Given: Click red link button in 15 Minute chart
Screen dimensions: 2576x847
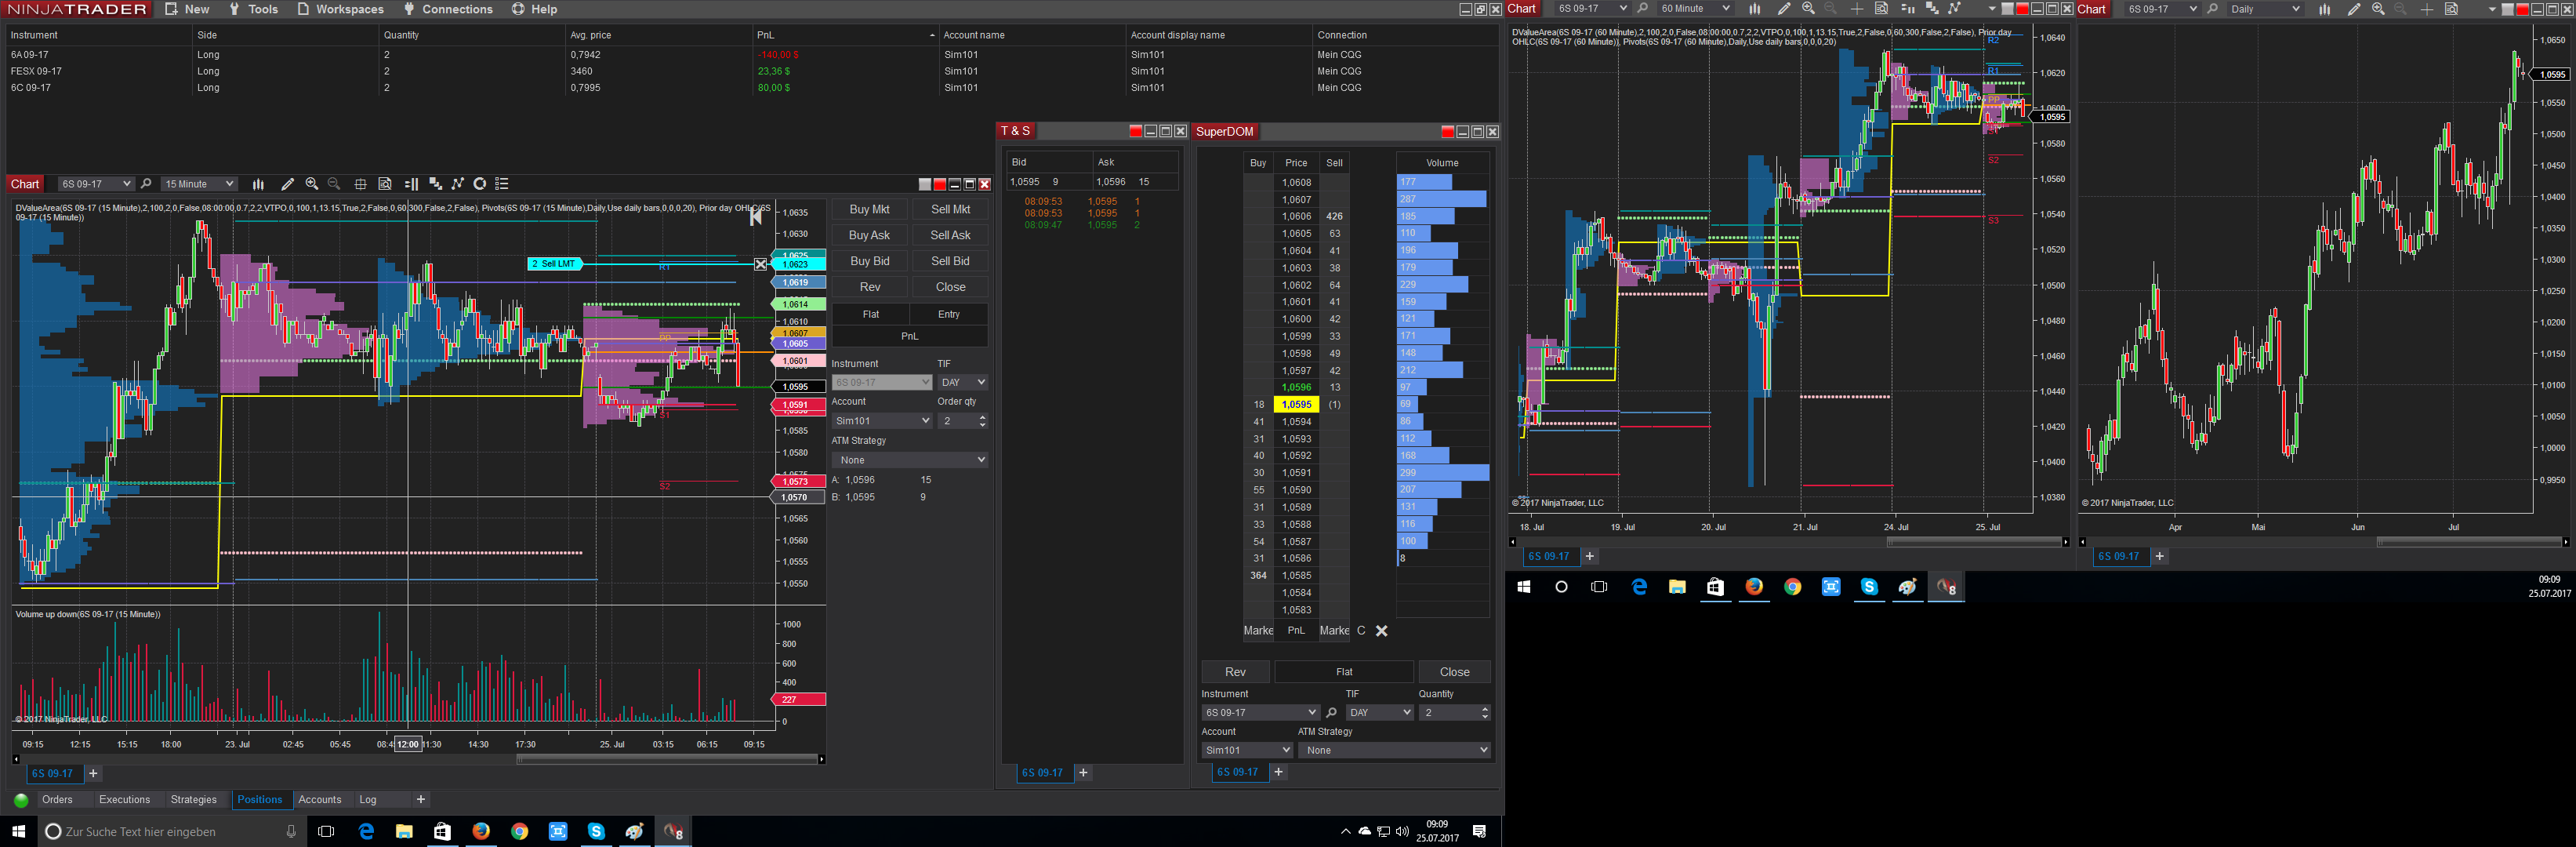Looking at the screenshot, I should [940, 184].
